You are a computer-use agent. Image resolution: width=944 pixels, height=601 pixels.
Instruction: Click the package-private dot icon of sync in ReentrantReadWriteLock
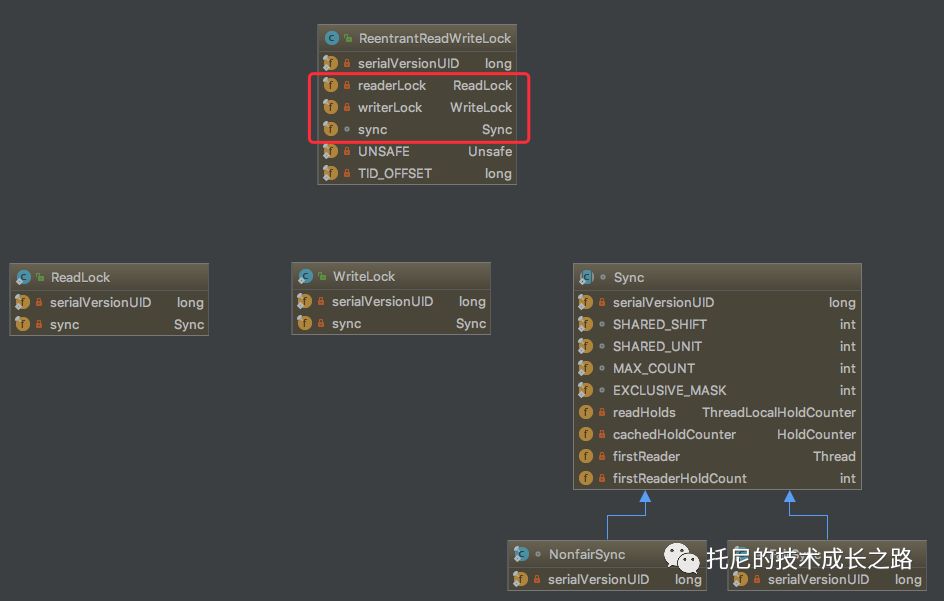coord(347,129)
